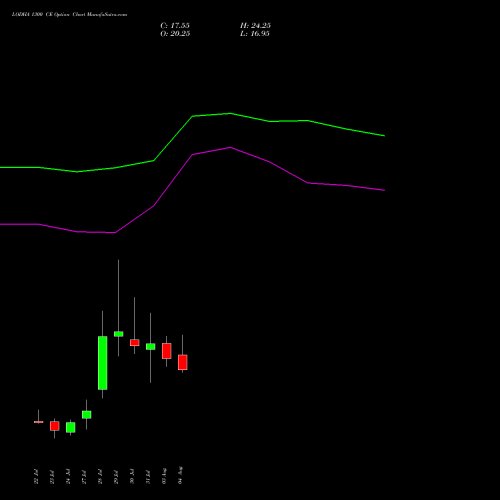500x500 pixels.
Task: Click the small green candle for 29 Jul
Action: pos(119,334)
